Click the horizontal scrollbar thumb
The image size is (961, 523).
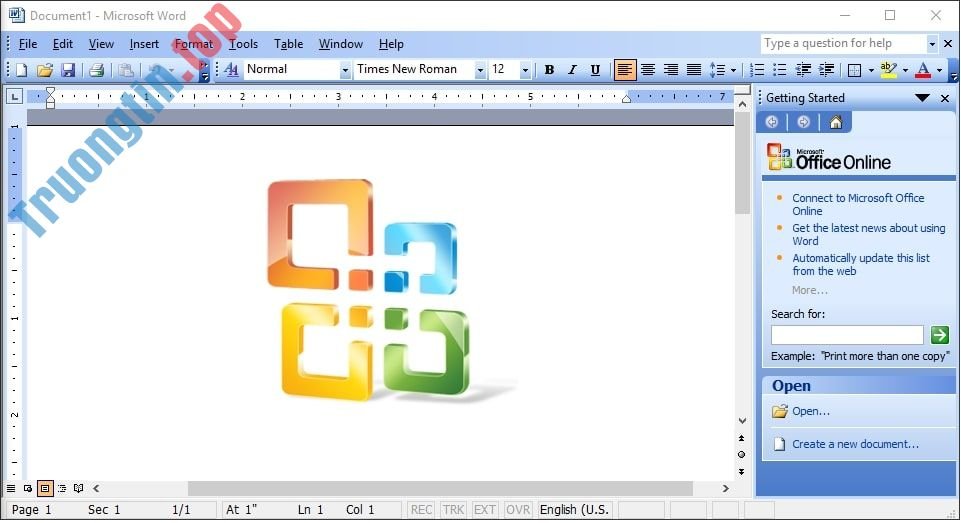tap(440, 489)
